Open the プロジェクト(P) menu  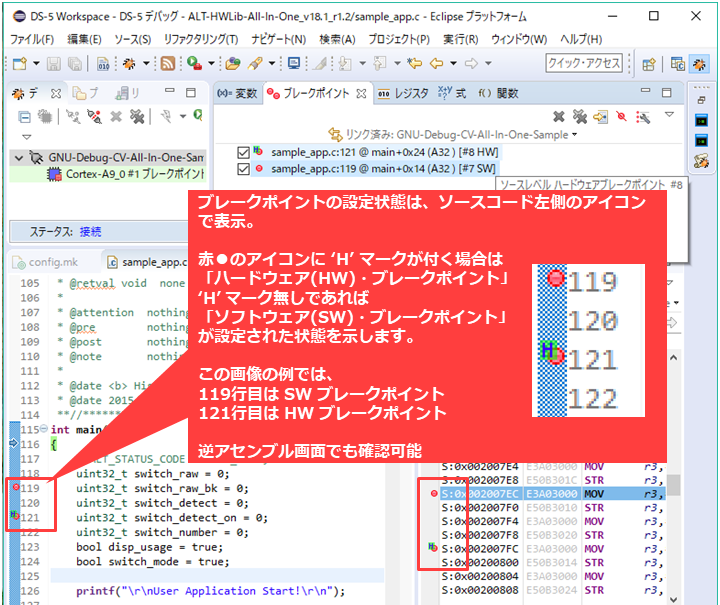click(x=399, y=39)
